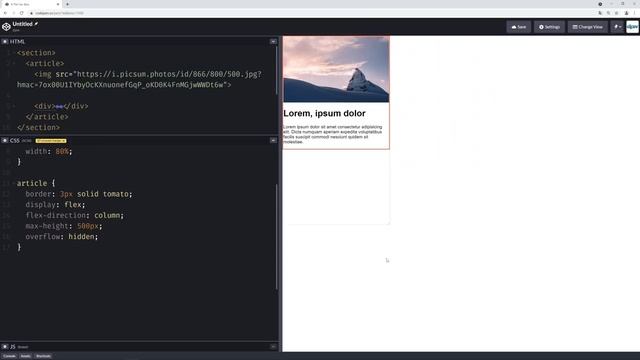This screenshot has height=360, width=640.
Task: Click the HTML editor vertical scrollbar
Action: pyautogui.click(x=277, y=70)
